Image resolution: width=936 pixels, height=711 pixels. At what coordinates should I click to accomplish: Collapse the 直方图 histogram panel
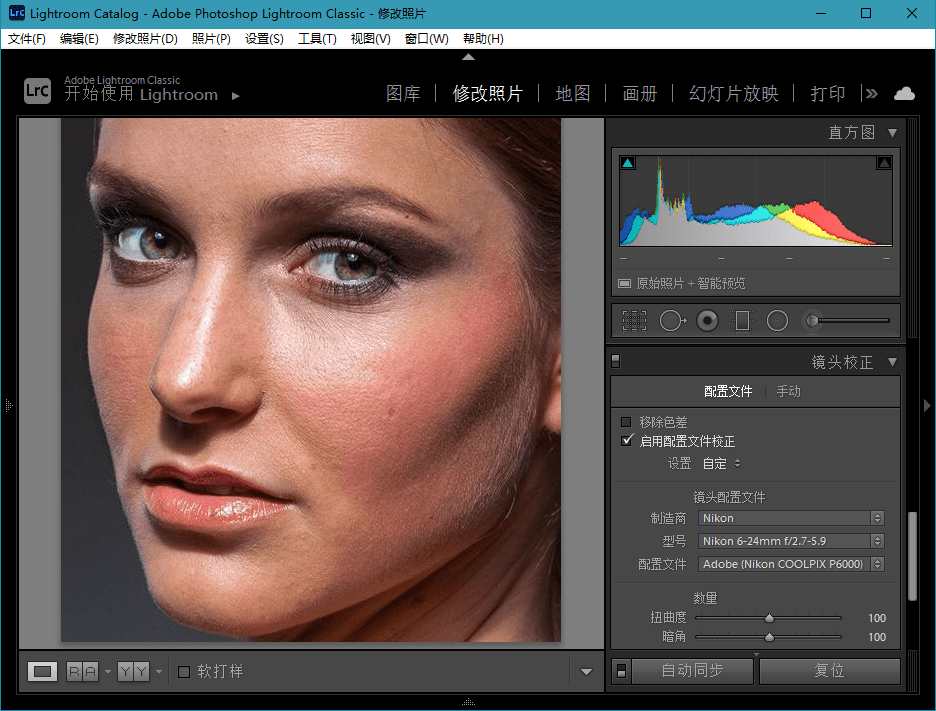[x=893, y=131]
